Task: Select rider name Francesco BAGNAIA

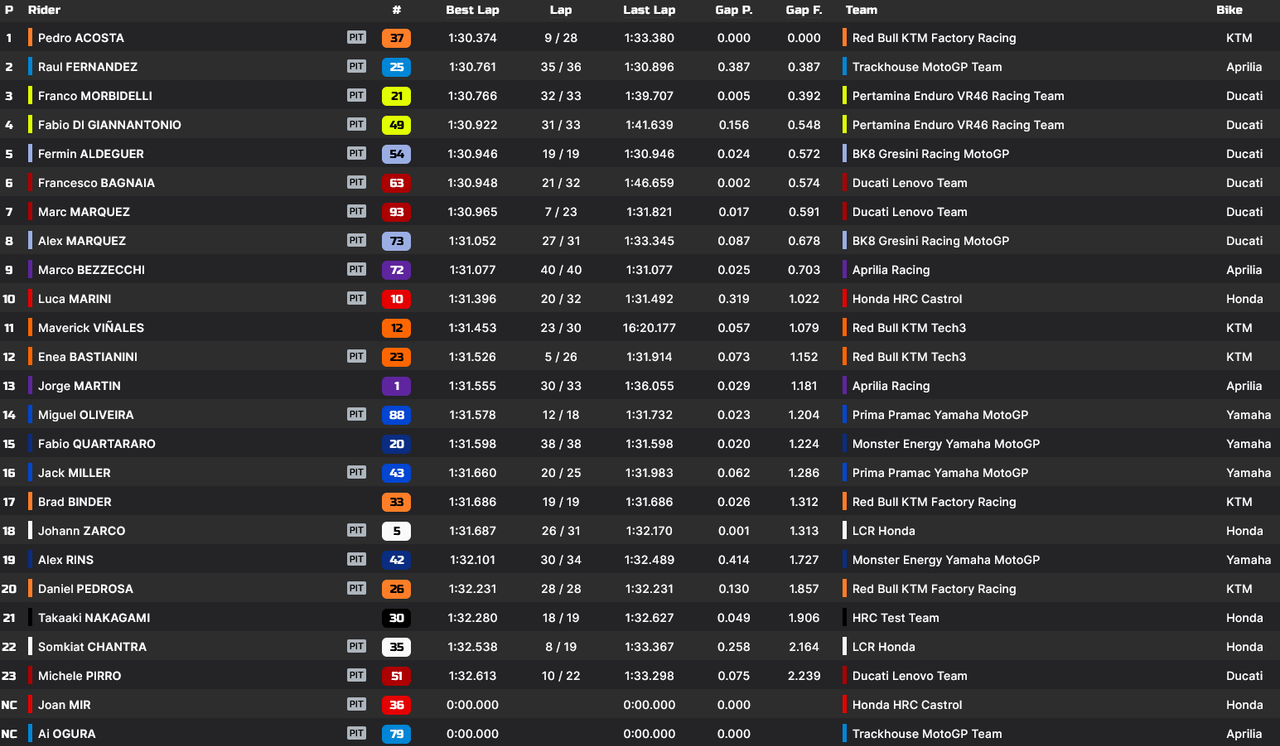Action: [96, 183]
